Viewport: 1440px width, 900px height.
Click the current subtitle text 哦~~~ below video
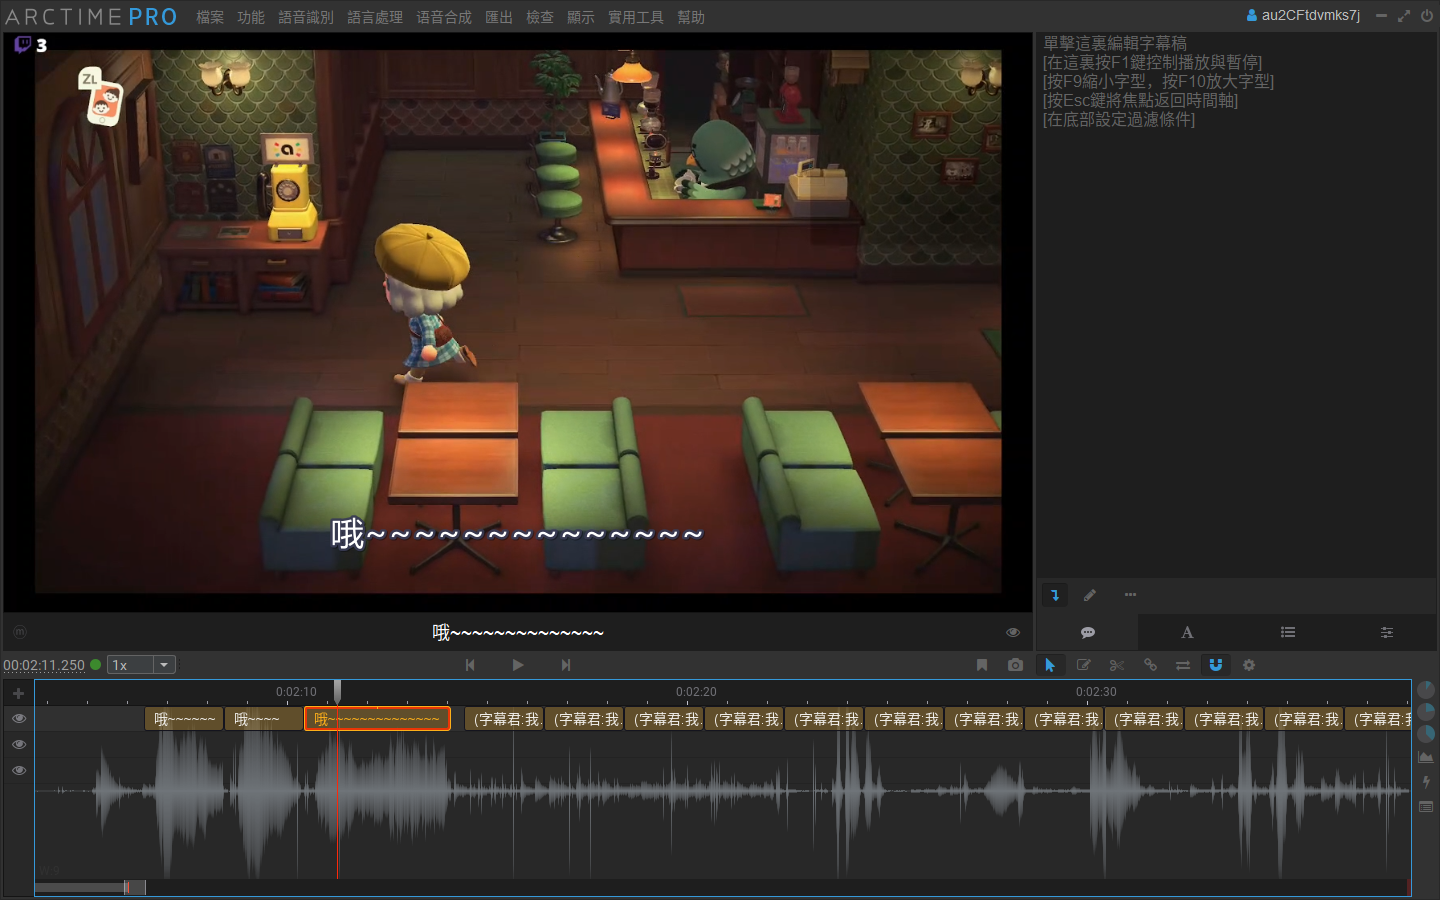coord(518,632)
